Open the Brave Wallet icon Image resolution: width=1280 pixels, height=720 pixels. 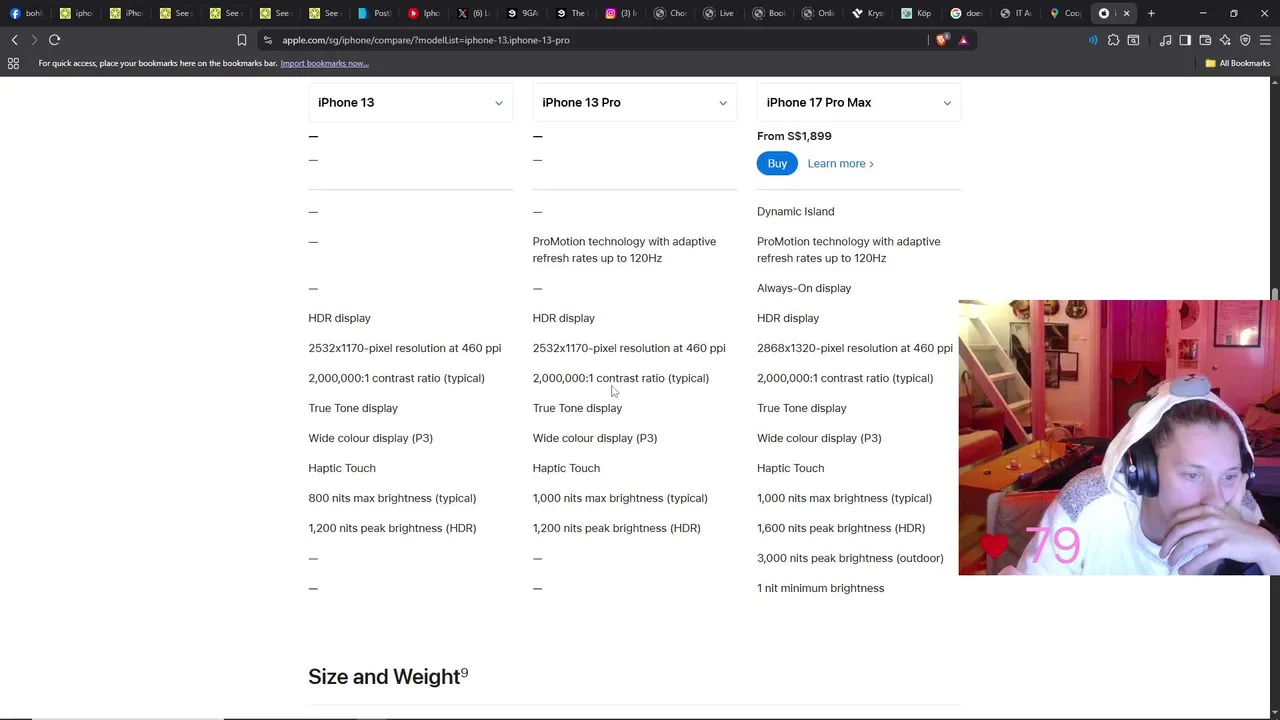(1205, 40)
